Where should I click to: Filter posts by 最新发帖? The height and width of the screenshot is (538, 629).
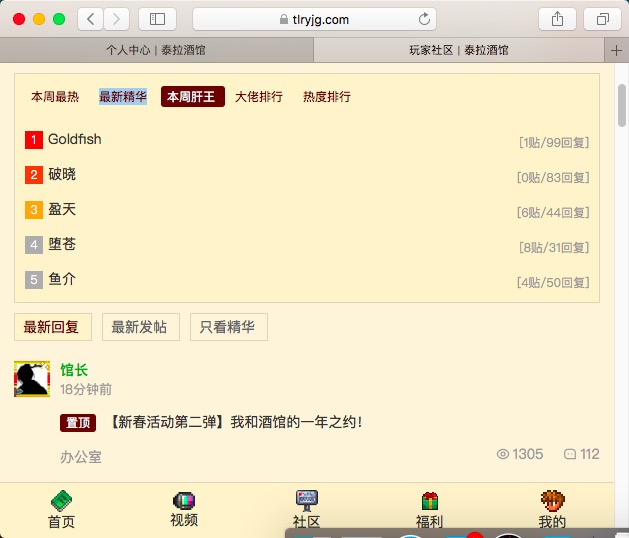(139, 327)
